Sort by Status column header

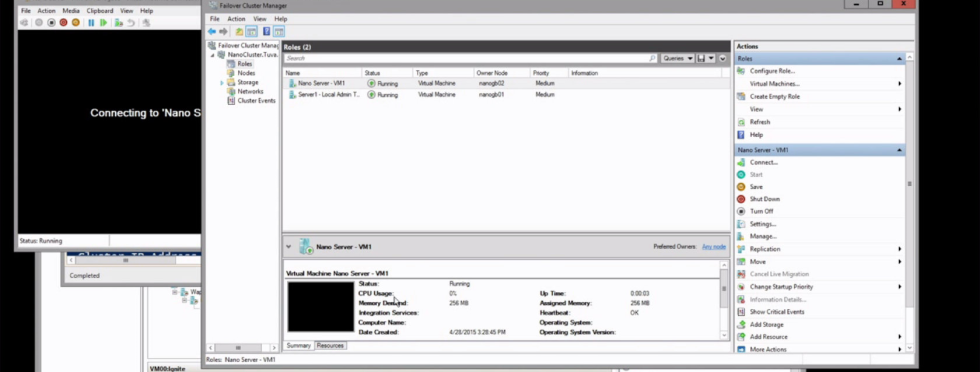click(388, 73)
